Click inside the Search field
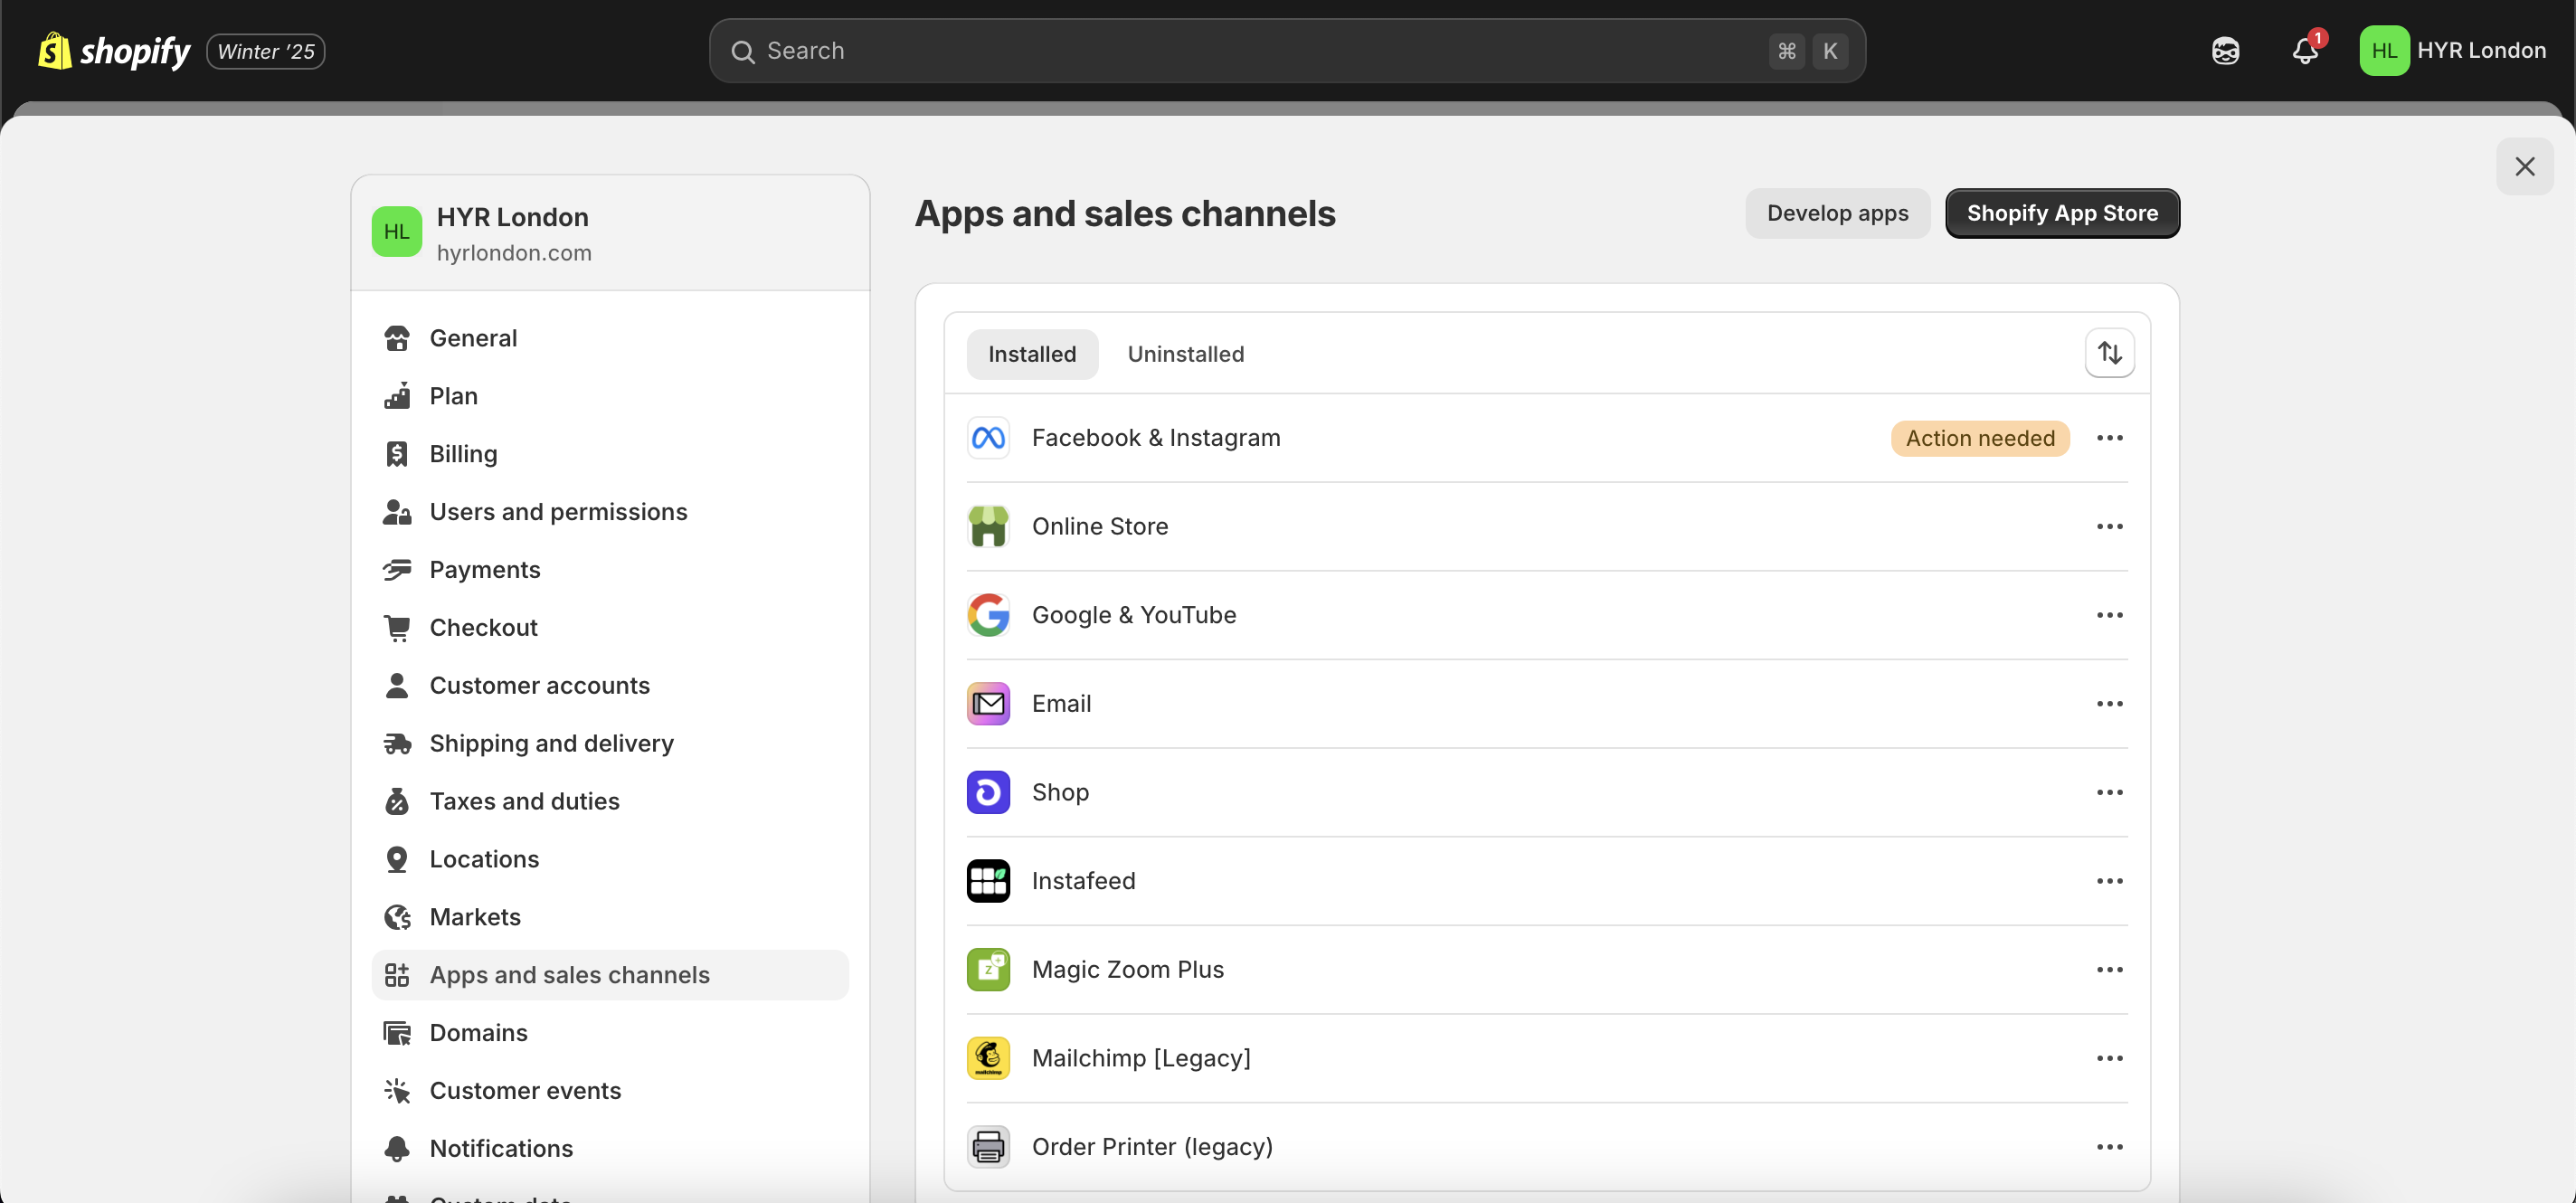 tap(1200, 50)
